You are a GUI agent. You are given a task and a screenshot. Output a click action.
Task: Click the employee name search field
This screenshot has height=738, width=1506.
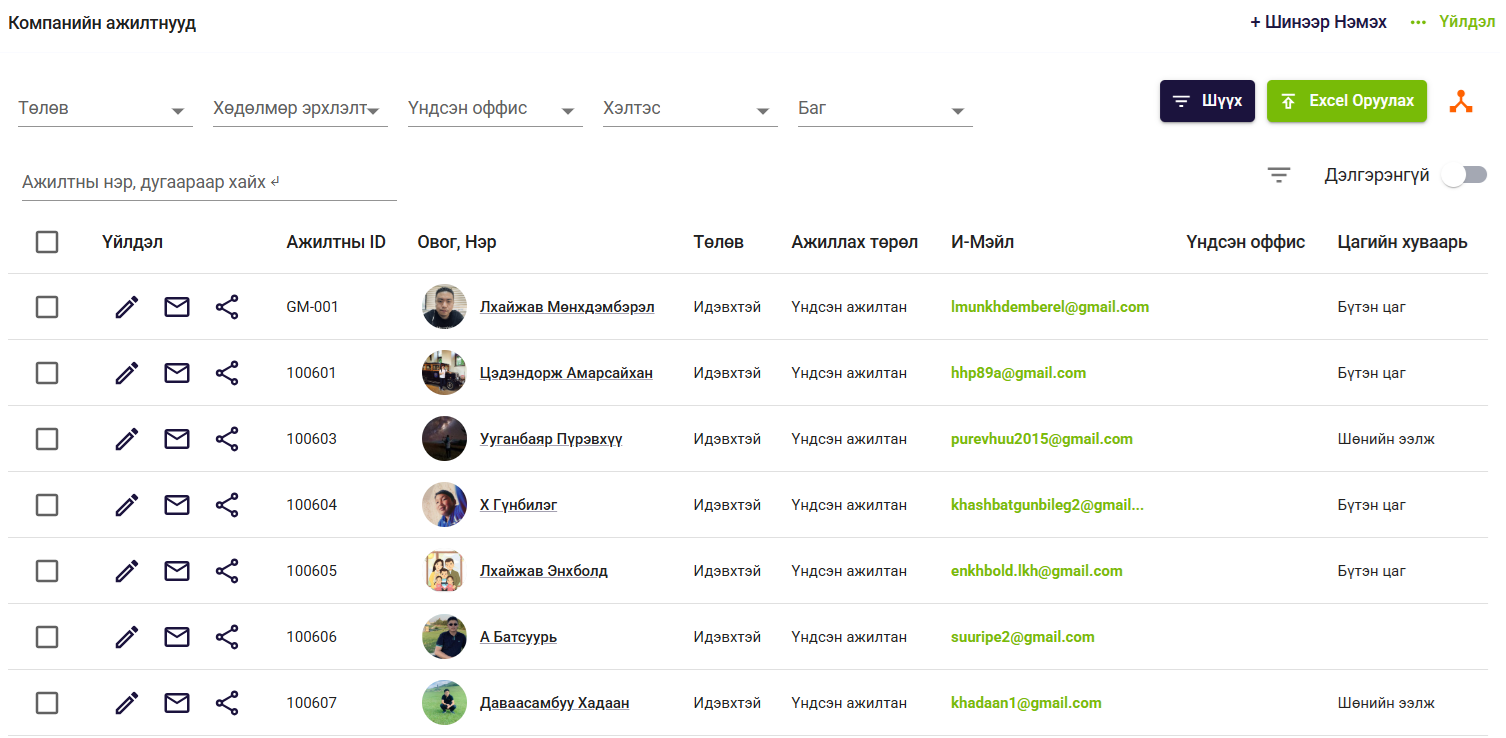208,183
